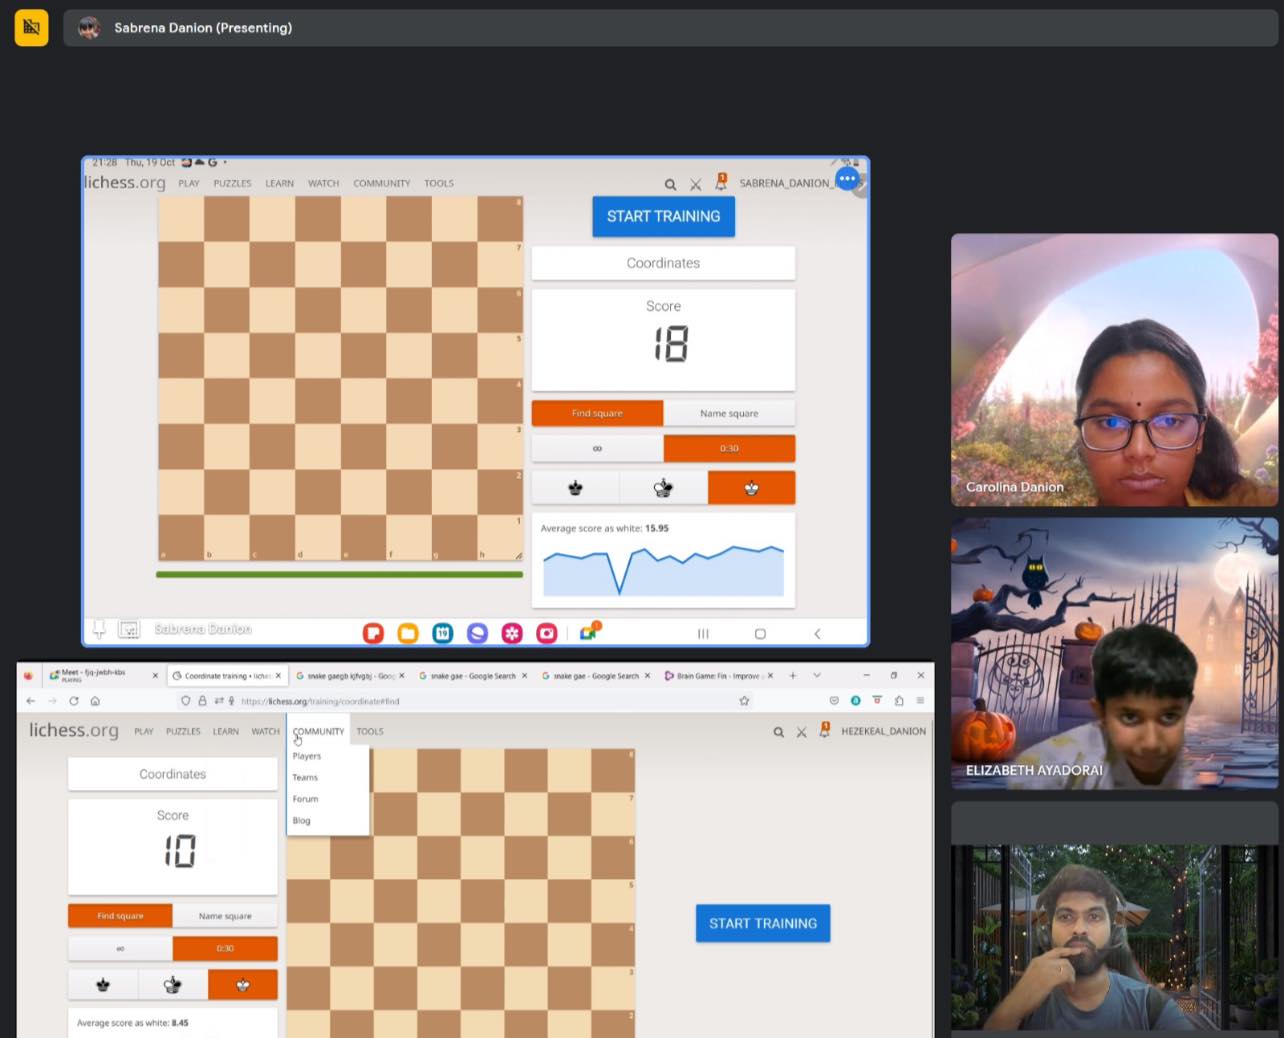Click ELIZABETH AYADORAI video tile

1114,654
